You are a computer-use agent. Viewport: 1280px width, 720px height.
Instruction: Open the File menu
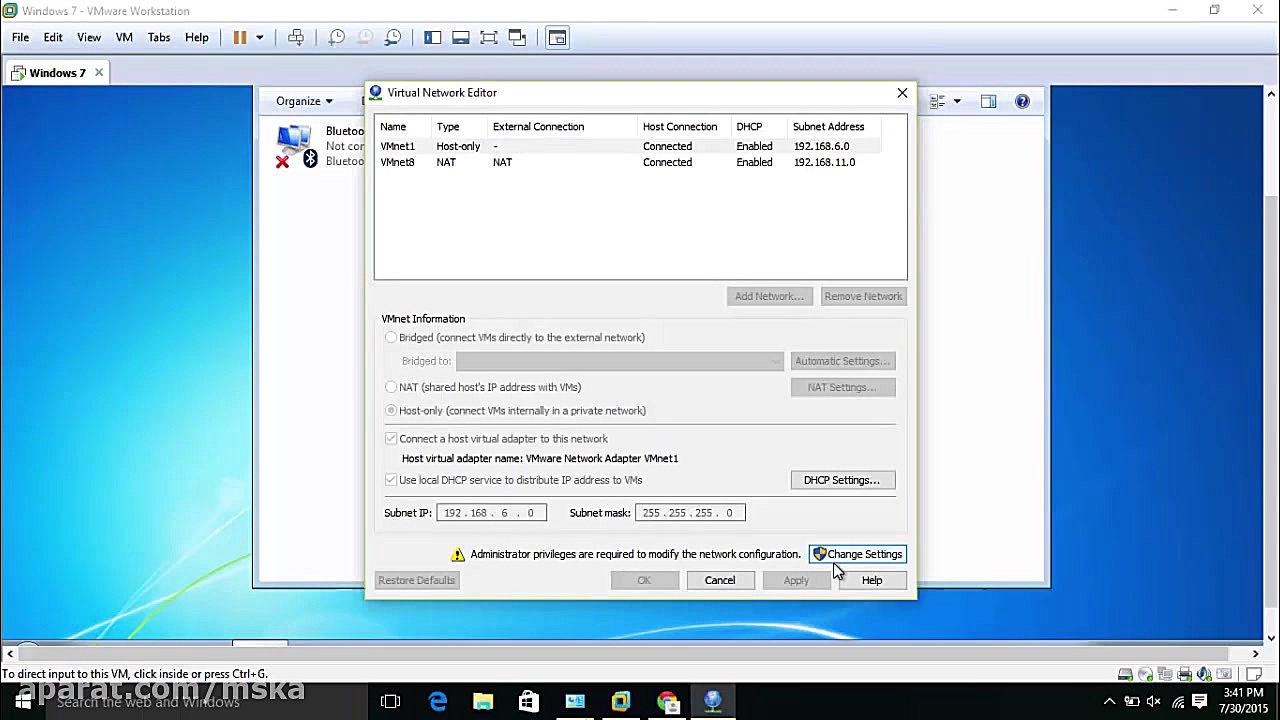[x=20, y=37]
